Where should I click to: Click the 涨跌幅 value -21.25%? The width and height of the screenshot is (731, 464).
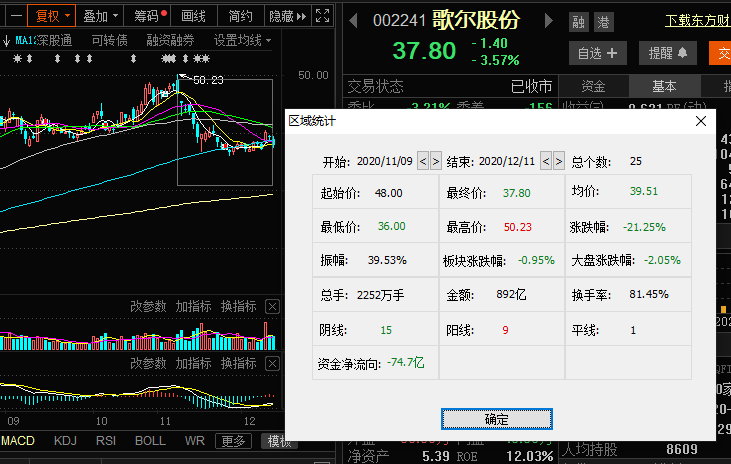point(644,227)
